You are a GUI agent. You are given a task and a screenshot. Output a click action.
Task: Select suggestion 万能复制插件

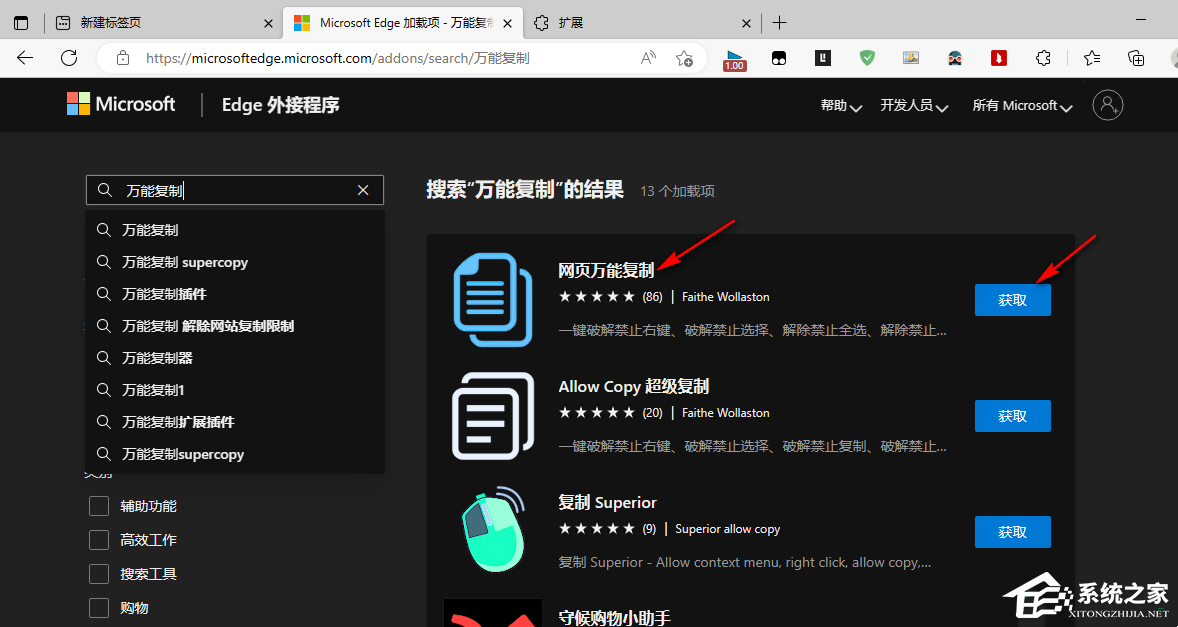point(235,294)
